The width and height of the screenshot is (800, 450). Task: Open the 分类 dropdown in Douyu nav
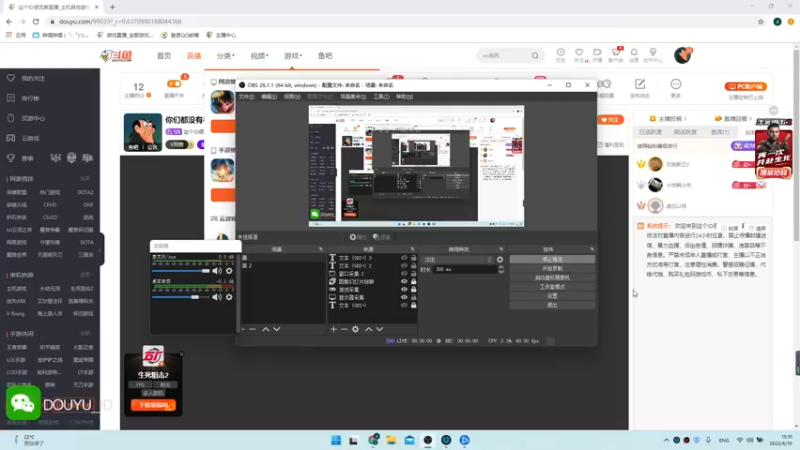226,56
